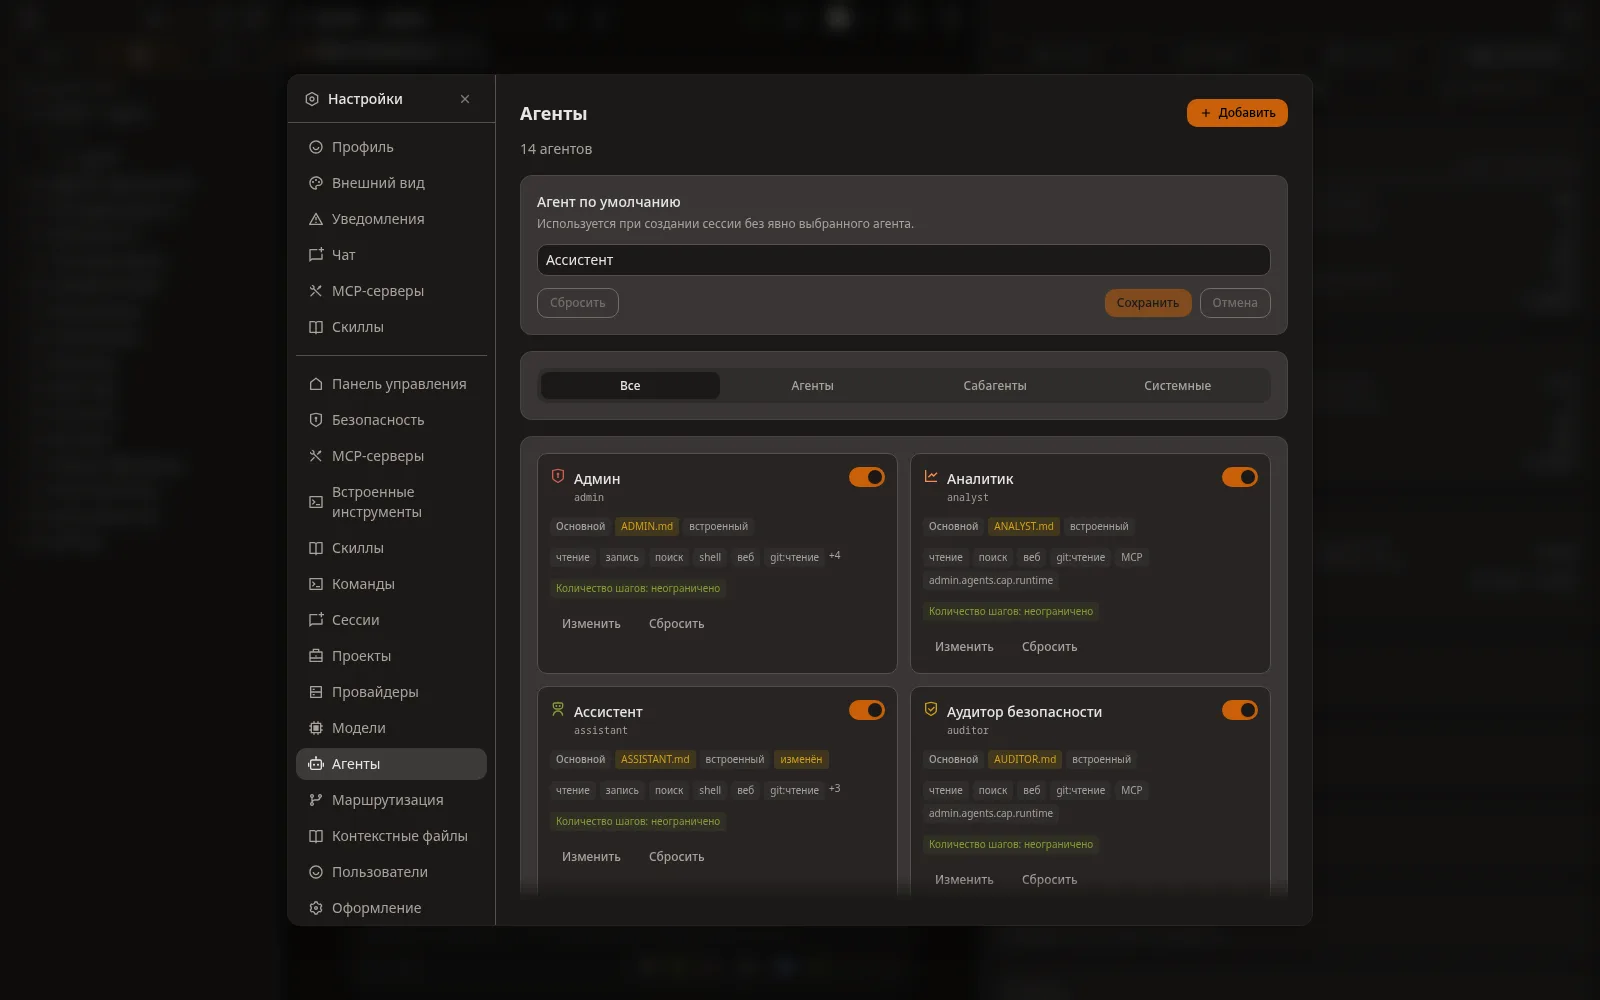
Task: Disable the Ассистент agent toggle
Action: point(867,710)
